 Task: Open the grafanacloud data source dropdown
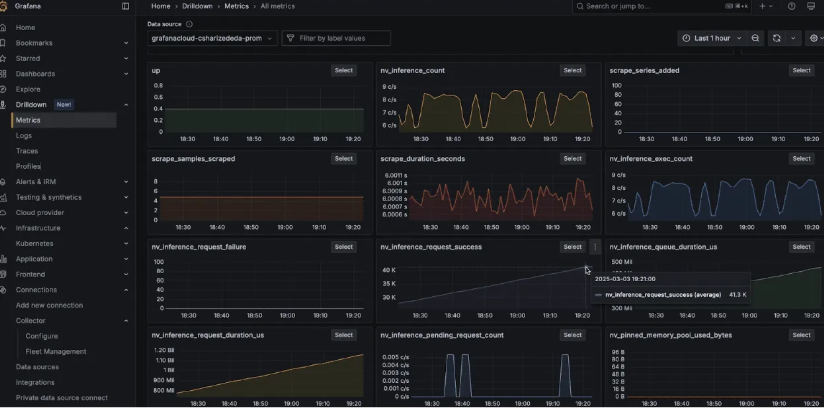click(x=211, y=38)
